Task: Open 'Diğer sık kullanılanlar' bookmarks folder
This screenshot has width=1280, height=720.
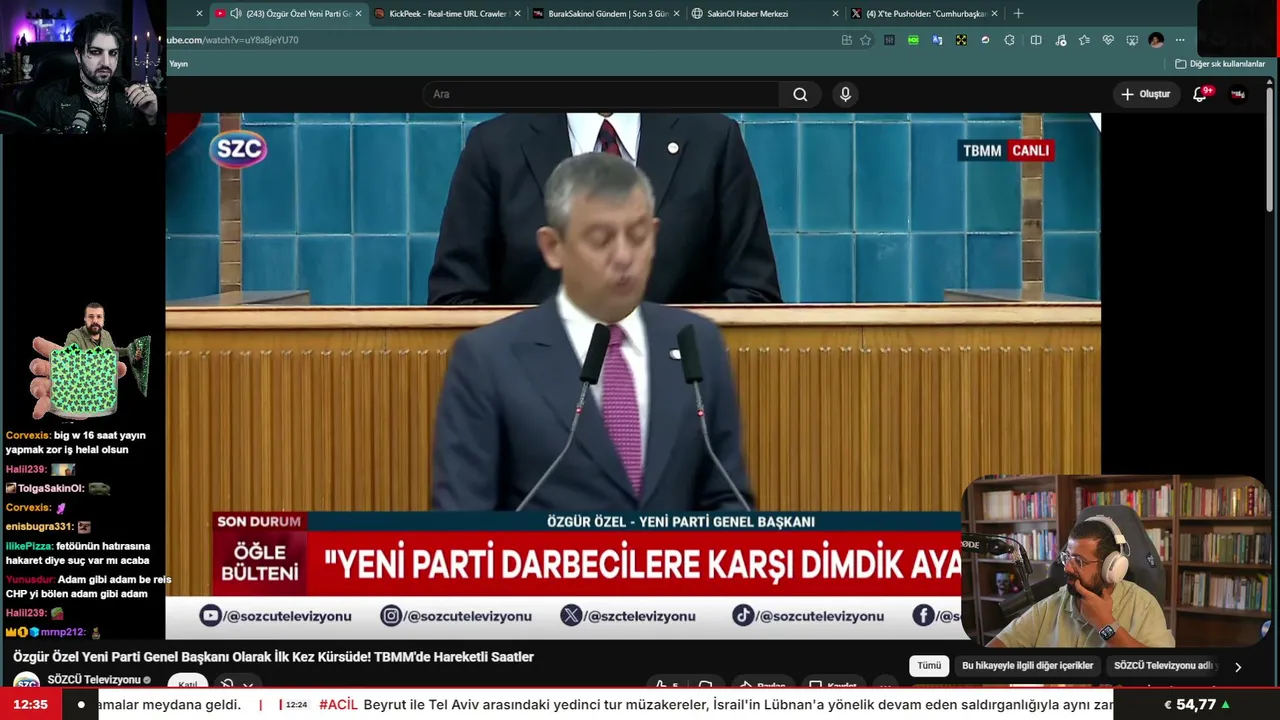Action: click(1220, 64)
